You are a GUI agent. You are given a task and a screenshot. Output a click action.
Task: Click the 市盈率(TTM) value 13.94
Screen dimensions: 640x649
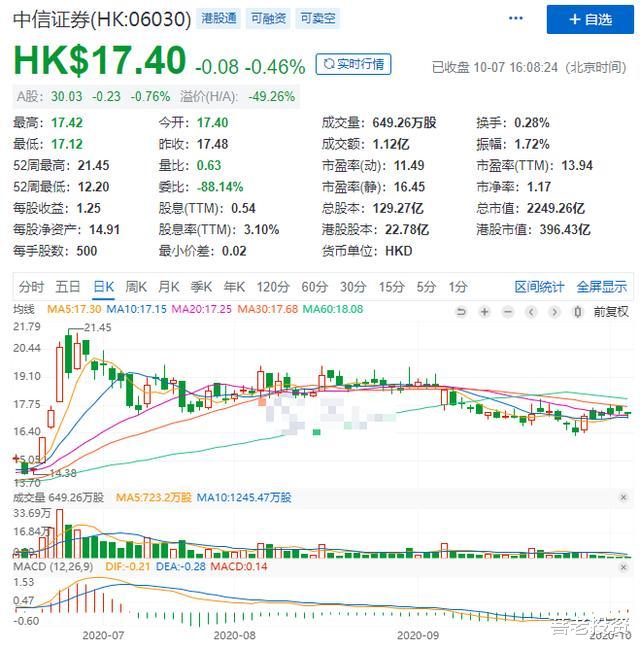[x=577, y=166]
